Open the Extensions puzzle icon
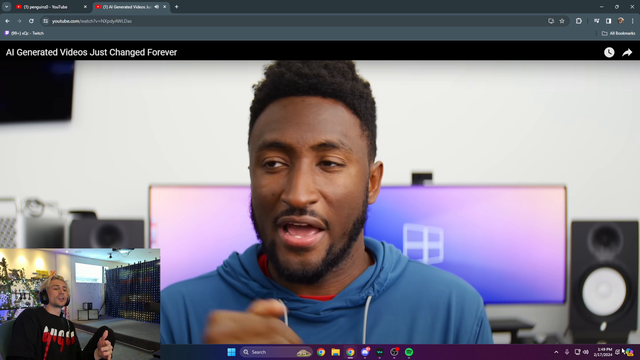Screen dimensions: 640x360 point(579,21)
